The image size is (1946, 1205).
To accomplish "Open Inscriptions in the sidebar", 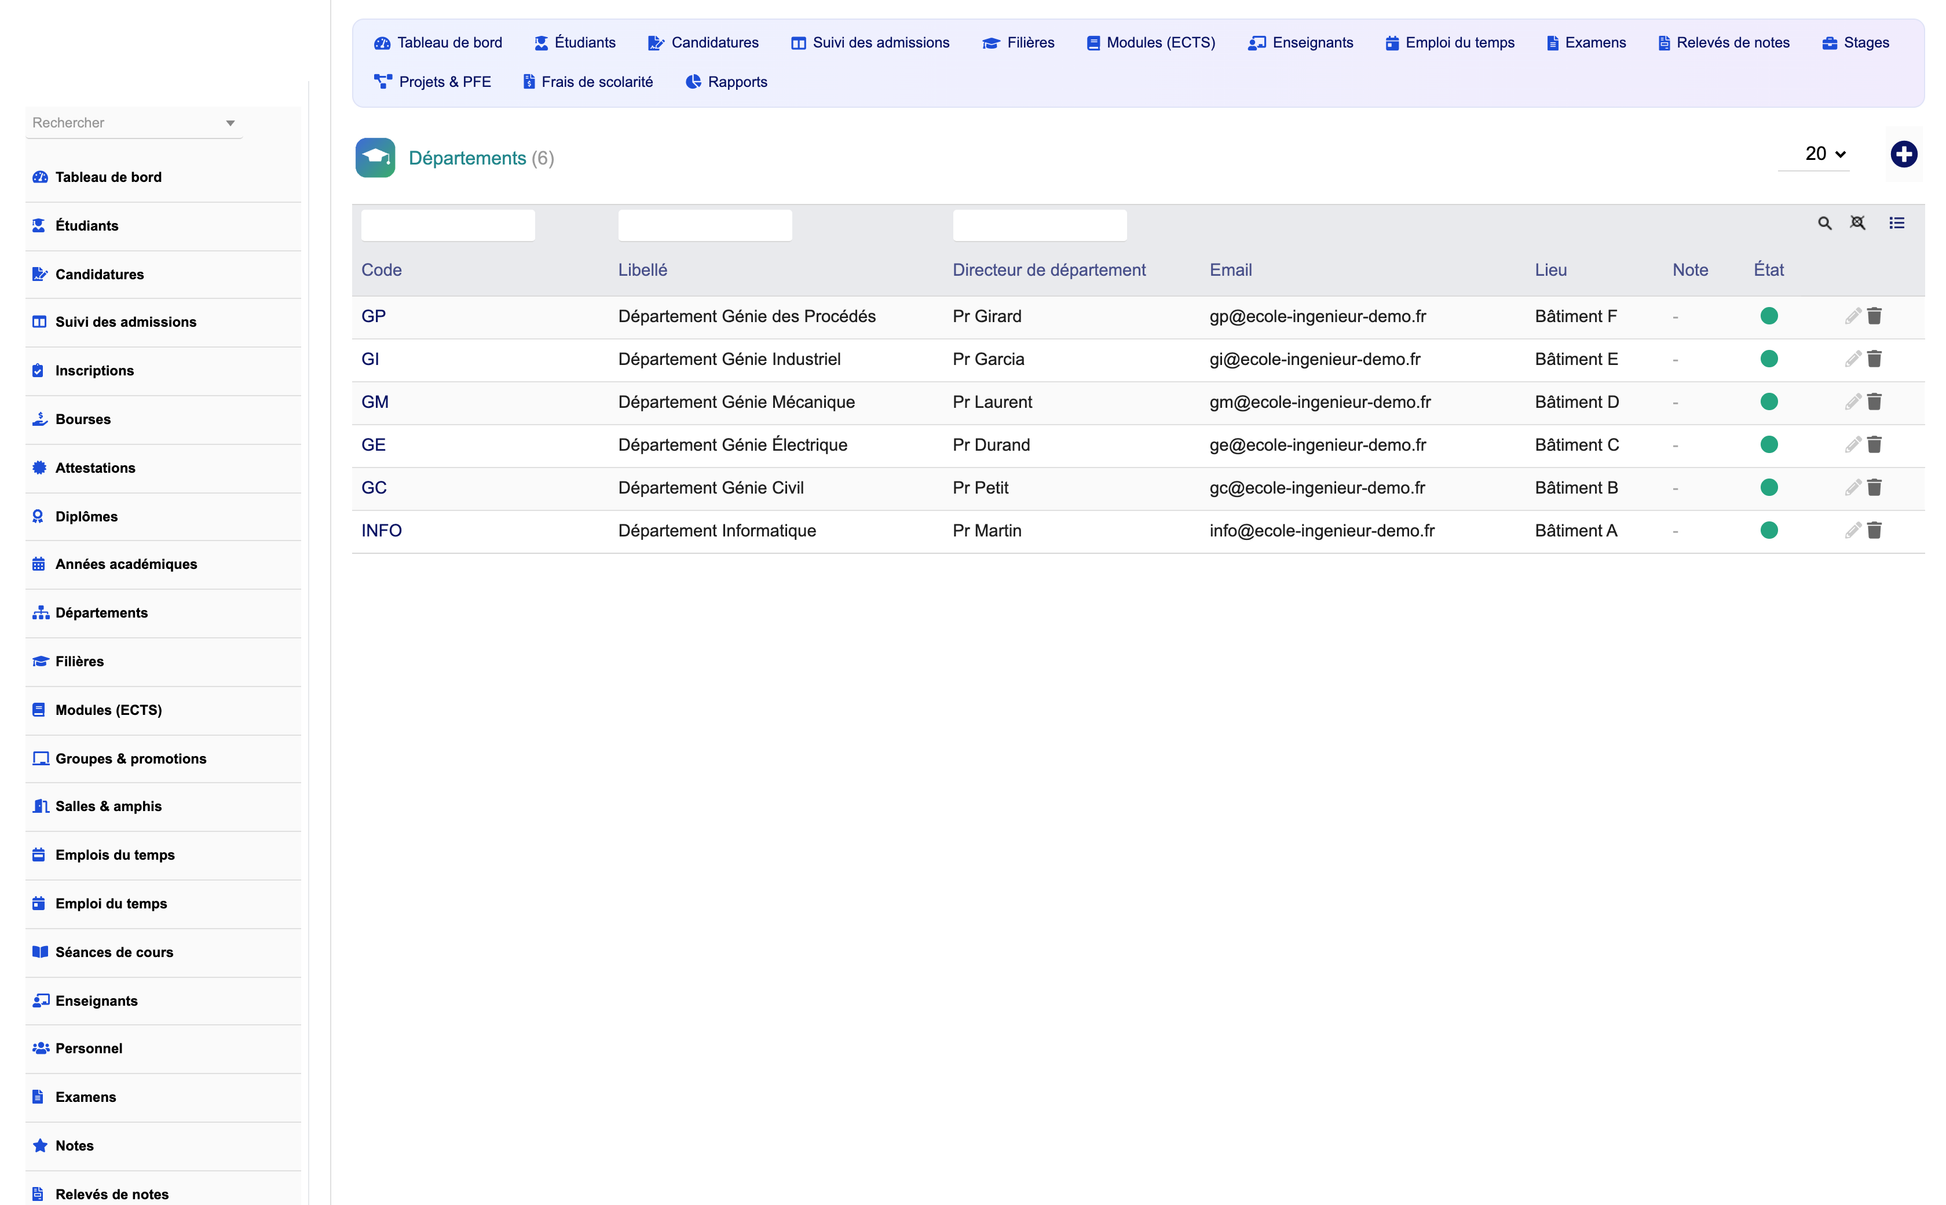I will click(x=163, y=370).
